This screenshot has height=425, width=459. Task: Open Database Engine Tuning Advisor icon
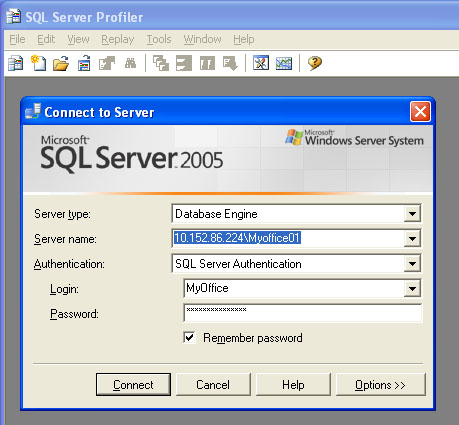tap(261, 63)
